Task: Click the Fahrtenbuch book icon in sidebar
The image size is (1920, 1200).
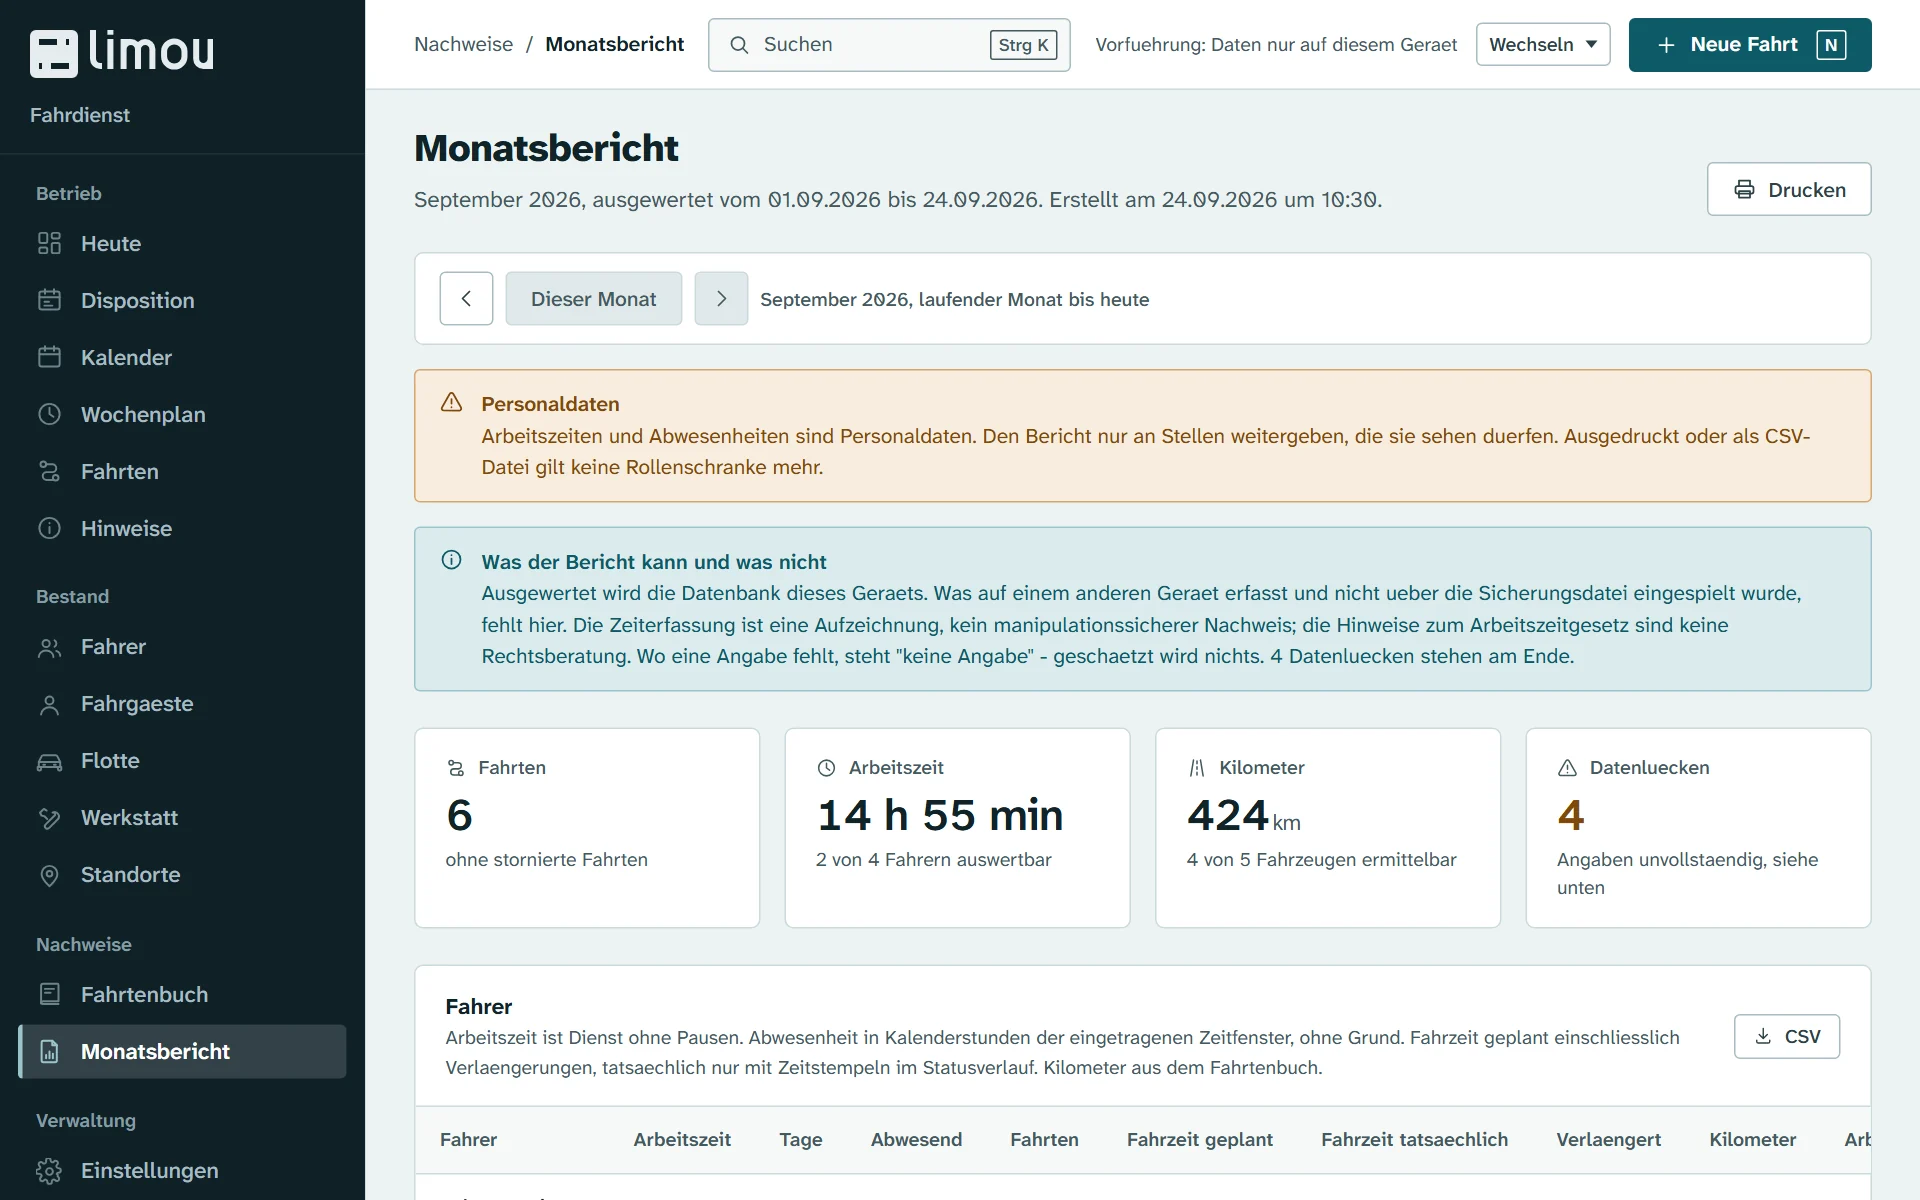Action: click(49, 995)
